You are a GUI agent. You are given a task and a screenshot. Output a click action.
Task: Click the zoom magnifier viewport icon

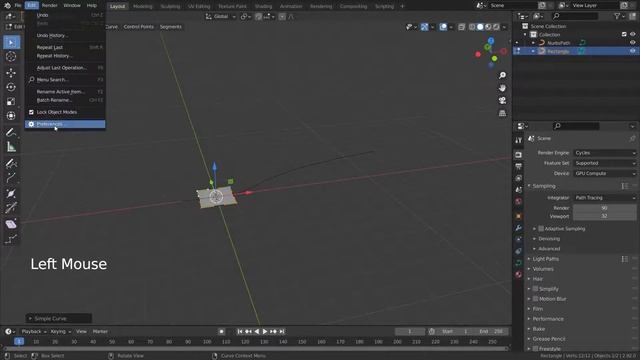pyautogui.click(x=502, y=76)
